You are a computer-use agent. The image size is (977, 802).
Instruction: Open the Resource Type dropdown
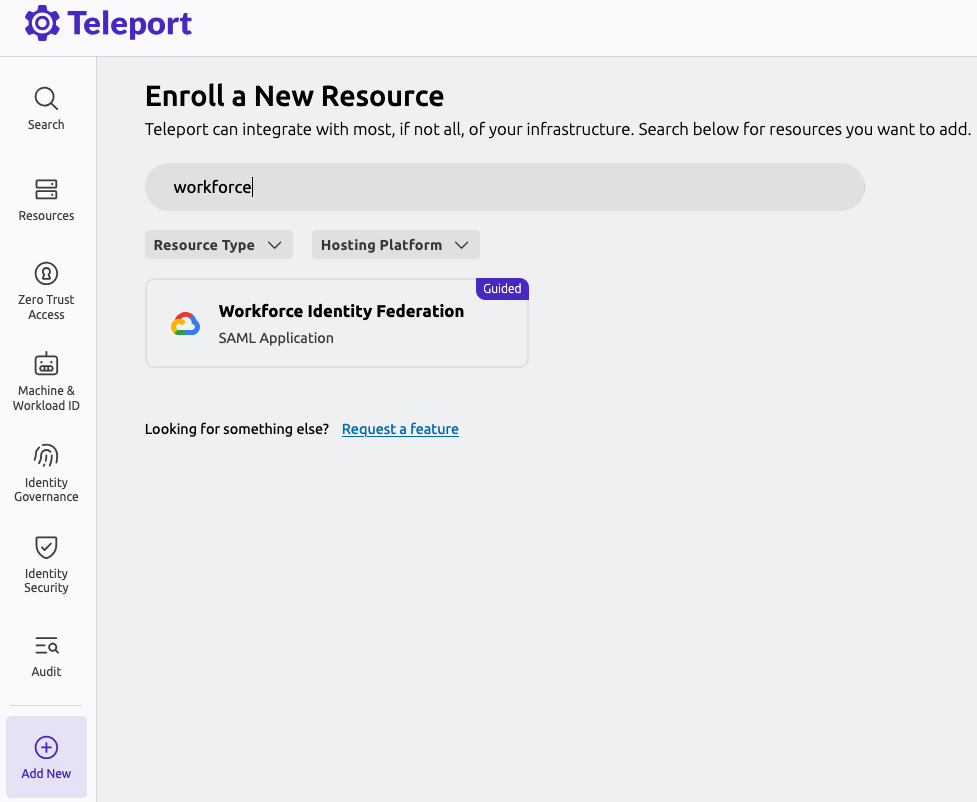[218, 244]
